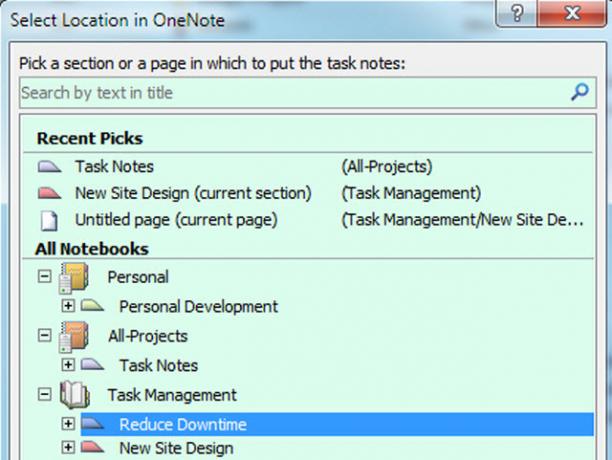612x460 pixels.
Task: Click the red New Site Design section icon in Recent Picks
Action: pyautogui.click(x=49, y=193)
